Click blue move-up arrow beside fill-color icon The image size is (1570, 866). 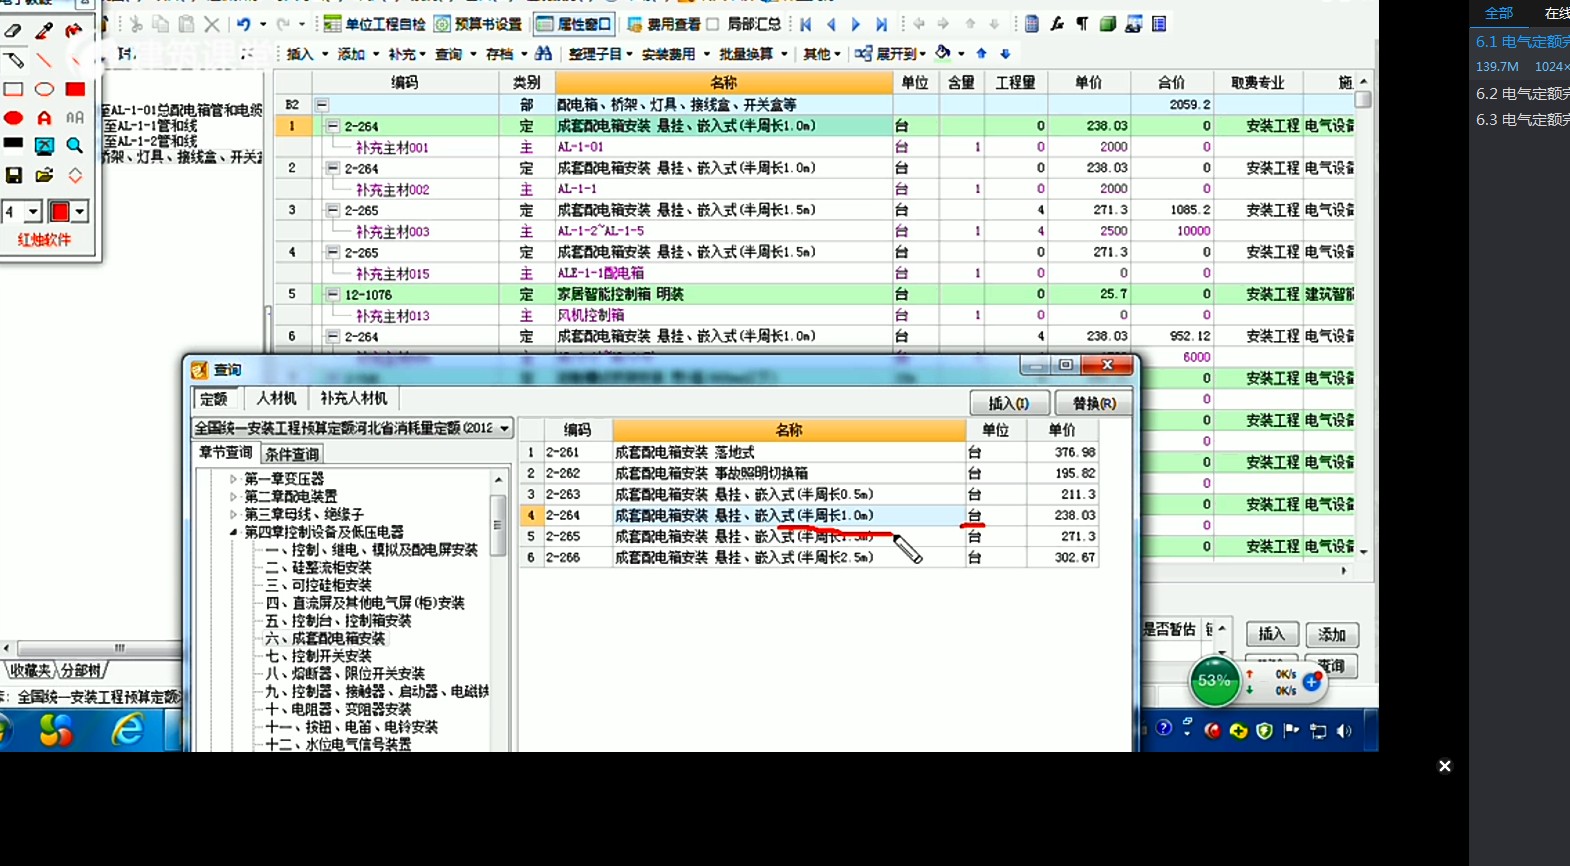click(x=981, y=53)
